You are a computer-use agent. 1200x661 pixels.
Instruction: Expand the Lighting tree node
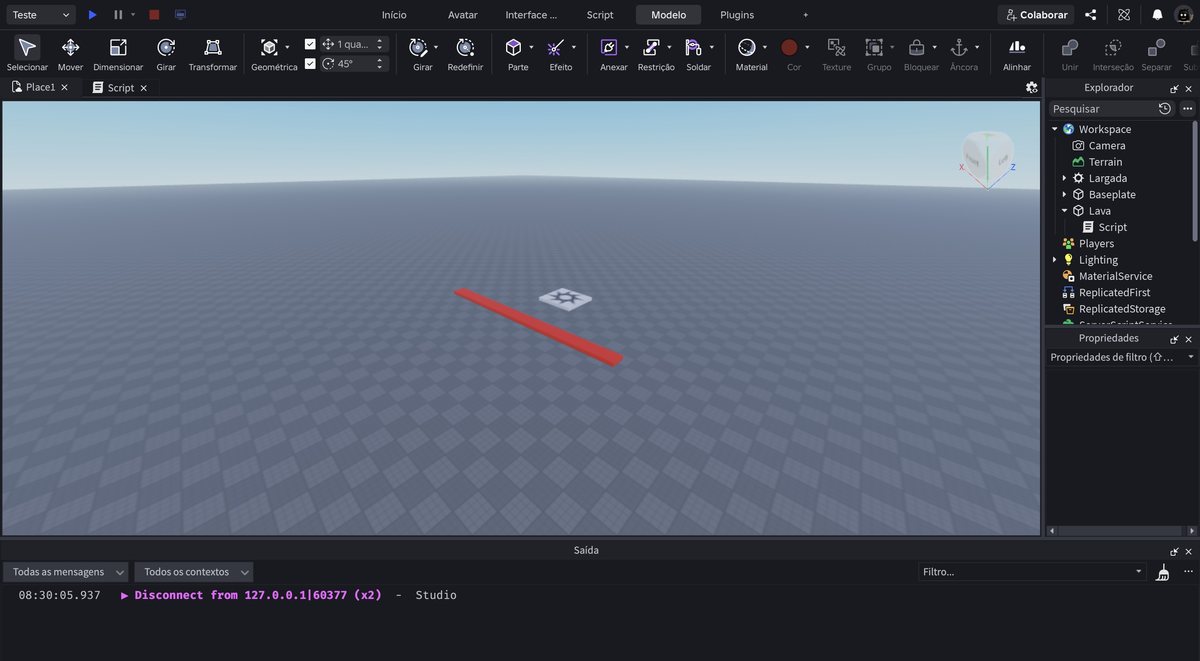click(x=1055, y=260)
